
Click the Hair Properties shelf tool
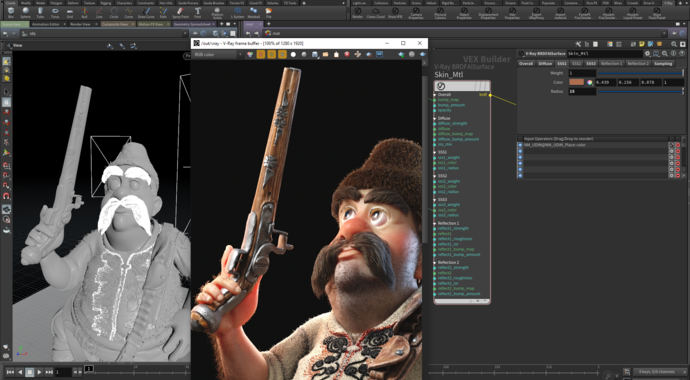click(512, 13)
